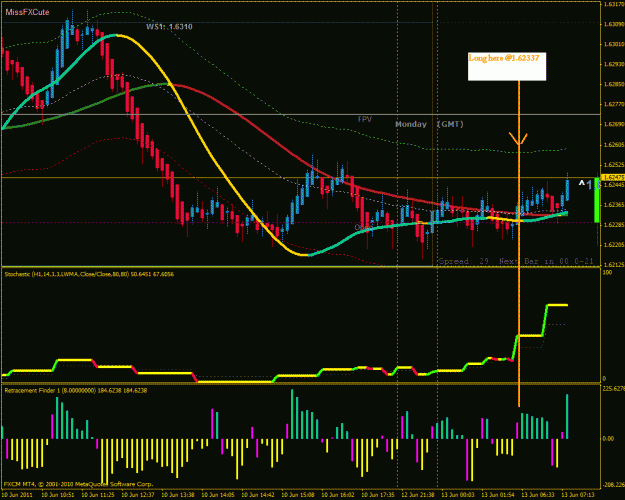Click the Stochastic scale value 100

click(607, 273)
